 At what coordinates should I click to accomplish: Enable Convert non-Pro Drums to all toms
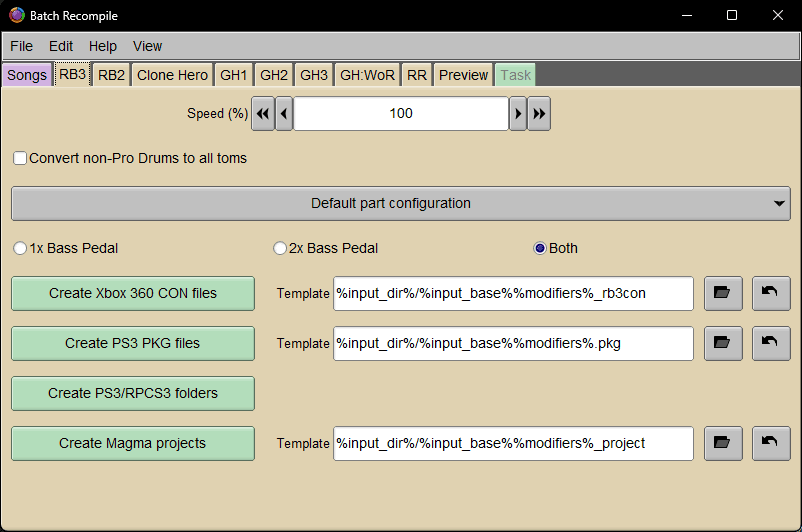(x=20, y=158)
